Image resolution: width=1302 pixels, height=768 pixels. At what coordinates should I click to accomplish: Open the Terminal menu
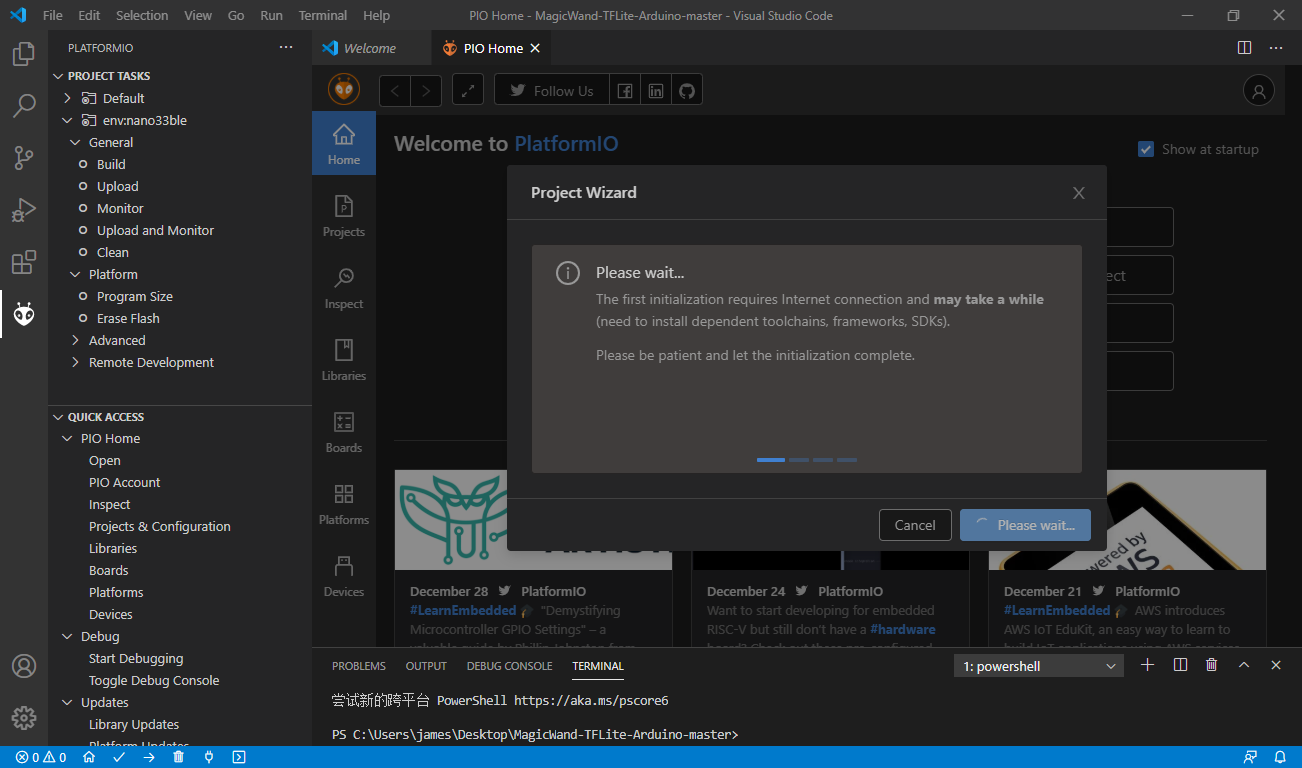pyautogui.click(x=323, y=16)
